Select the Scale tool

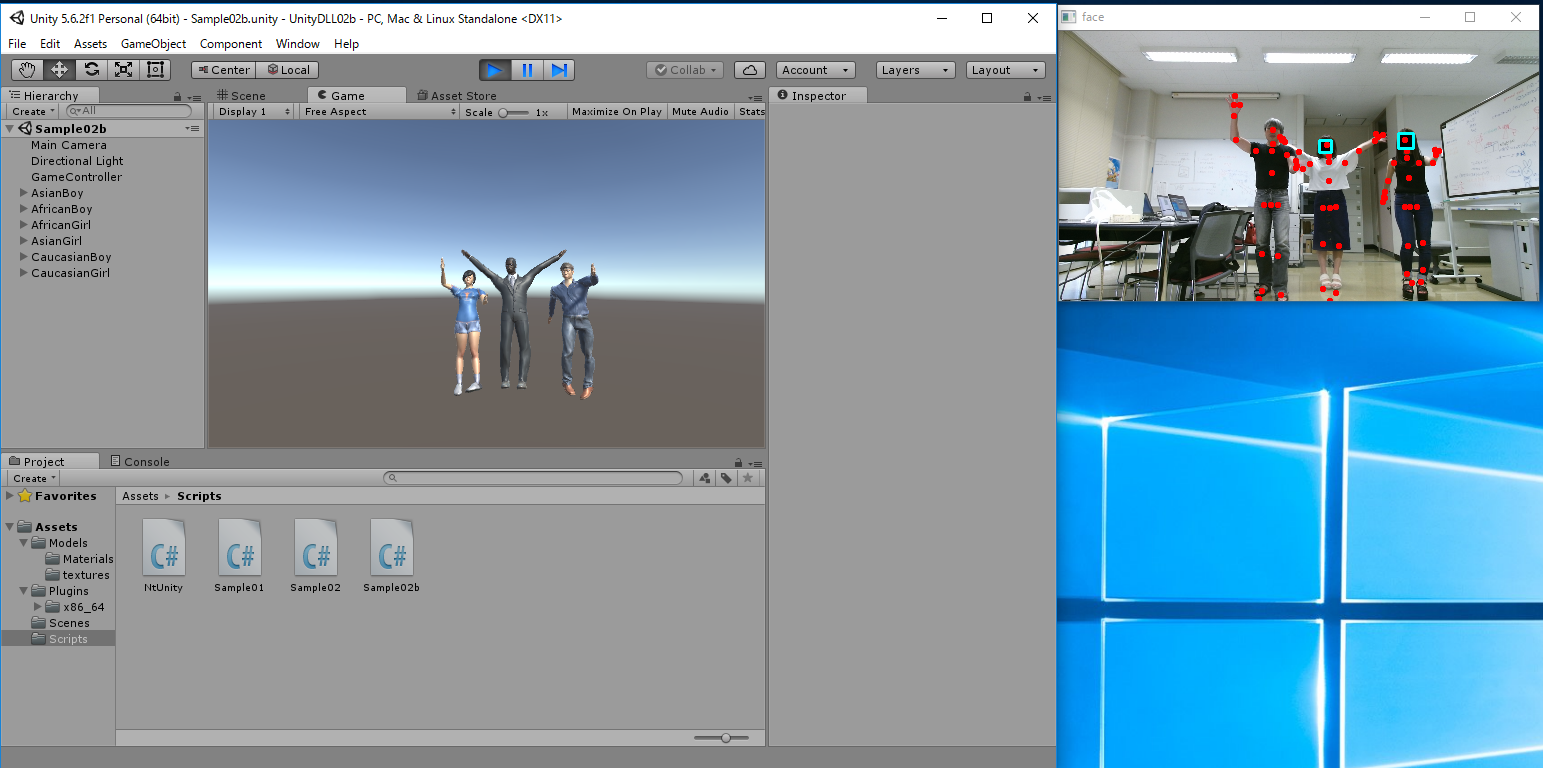point(123,70)
